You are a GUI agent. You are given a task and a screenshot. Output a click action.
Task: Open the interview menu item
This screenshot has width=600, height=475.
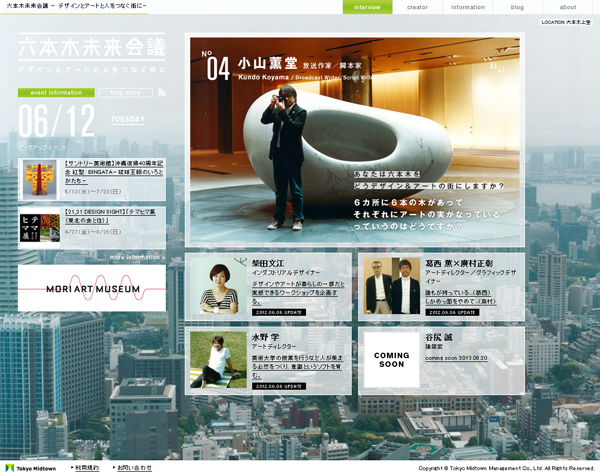pyautogui.click(x=367, y=7)
